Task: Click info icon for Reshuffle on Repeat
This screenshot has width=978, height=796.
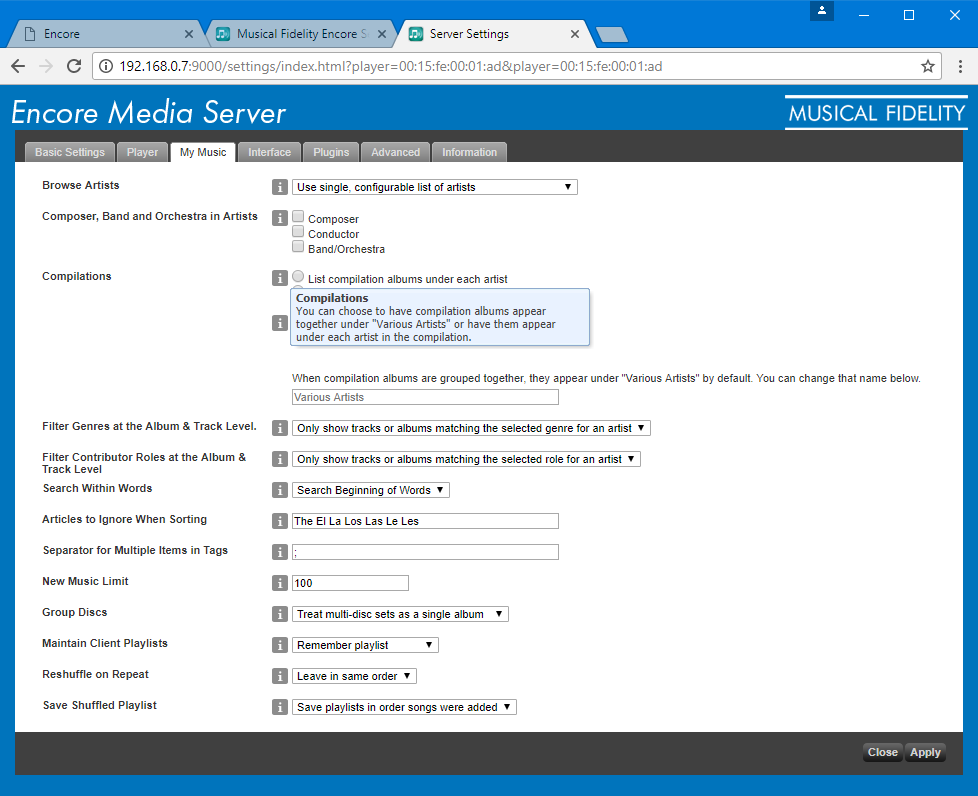Action: (x=279, y=676)
